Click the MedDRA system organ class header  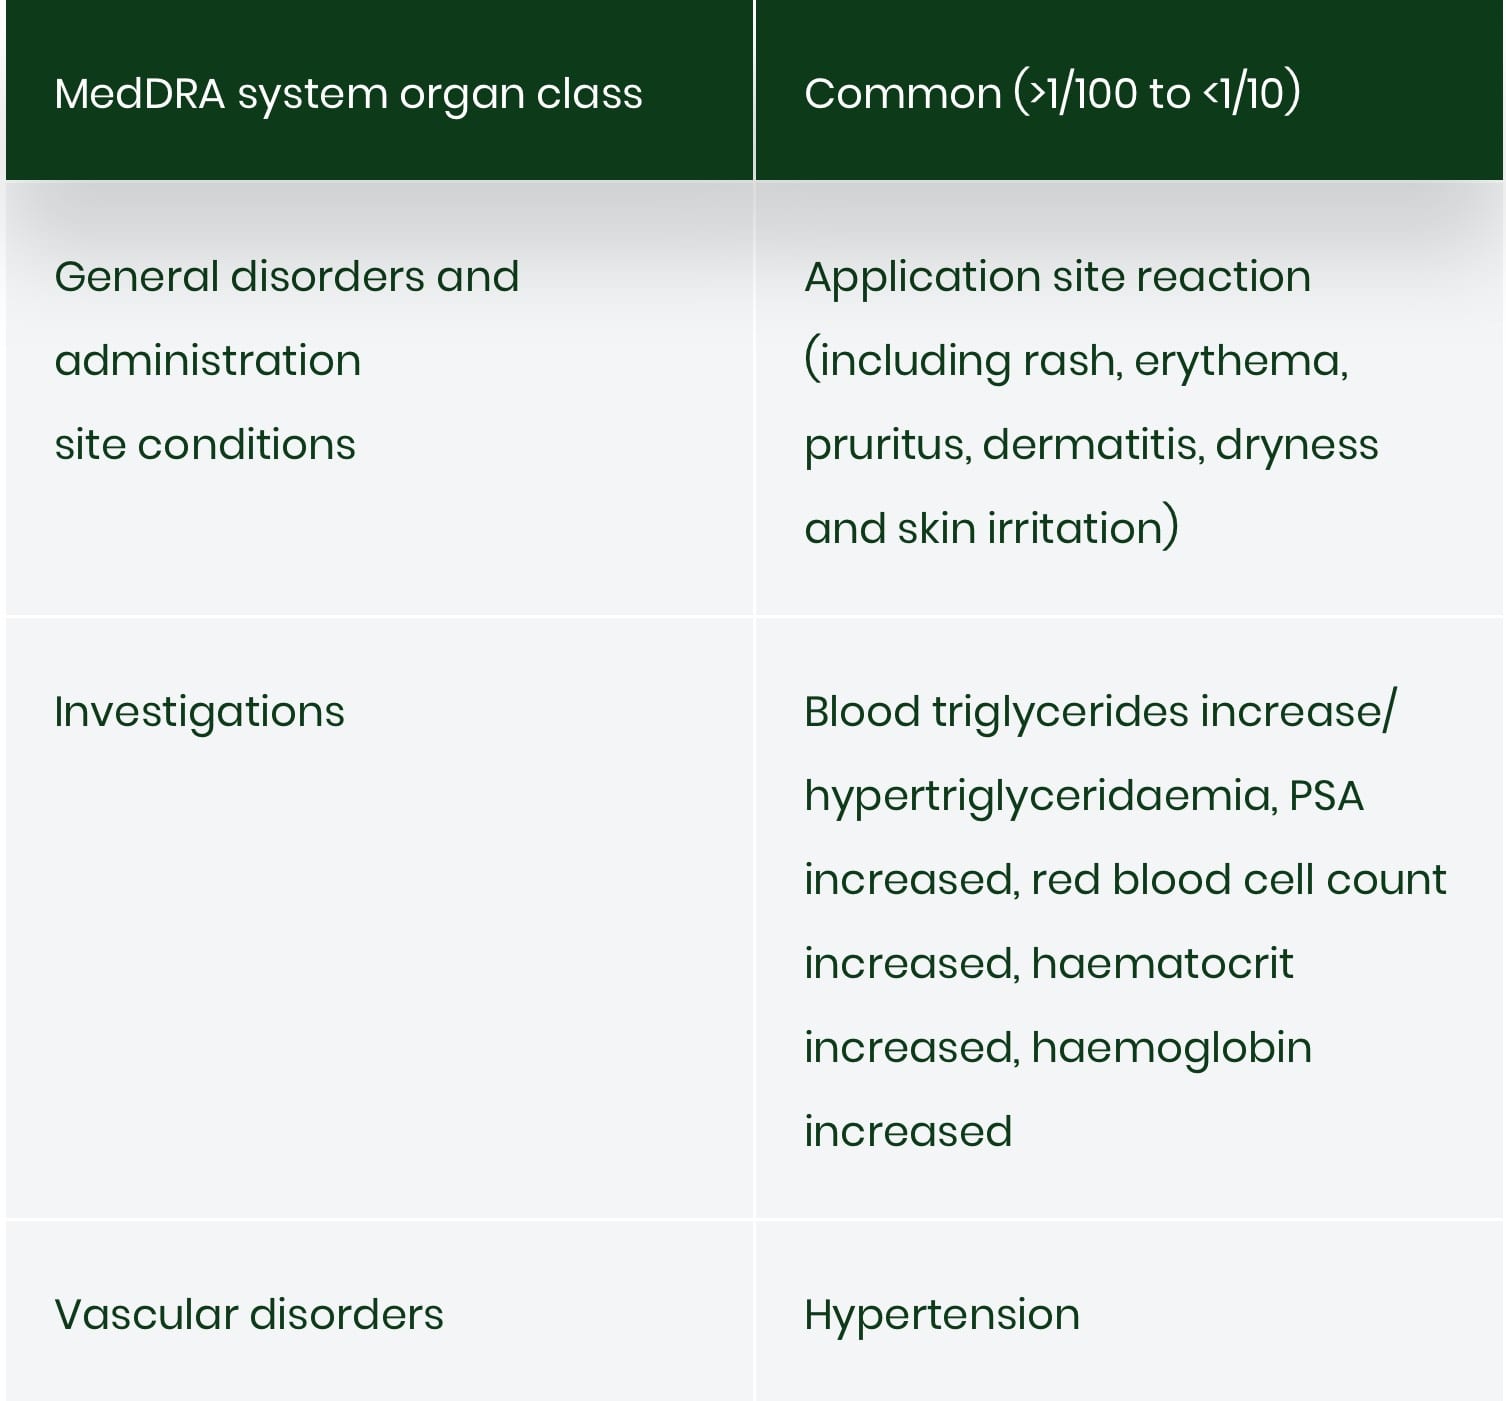click(379, 90)
